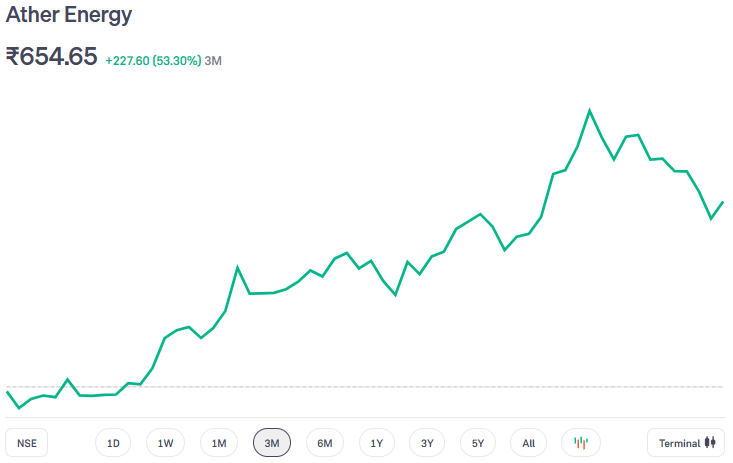The image size is (733, 463).
Task: Switch chart to candlestick view icon
Action: click(581, 443)
